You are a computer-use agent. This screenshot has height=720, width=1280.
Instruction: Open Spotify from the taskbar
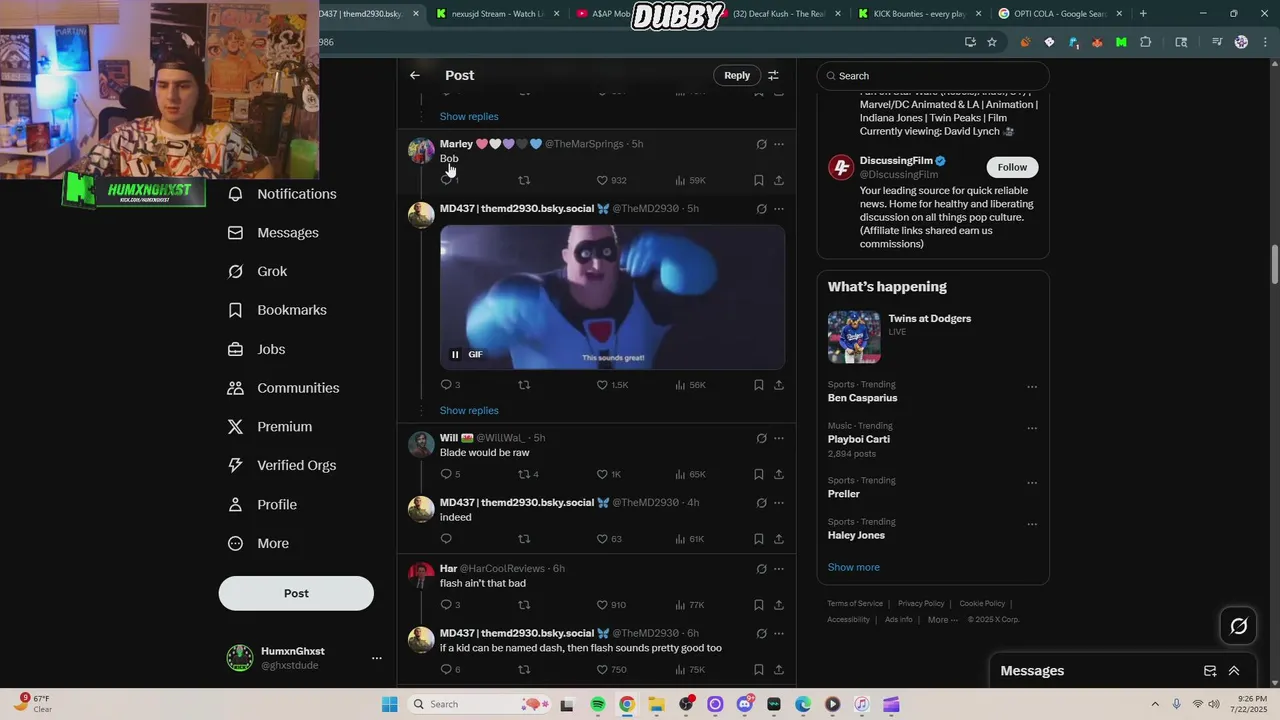pyautogui.click(x=598, y=704)
